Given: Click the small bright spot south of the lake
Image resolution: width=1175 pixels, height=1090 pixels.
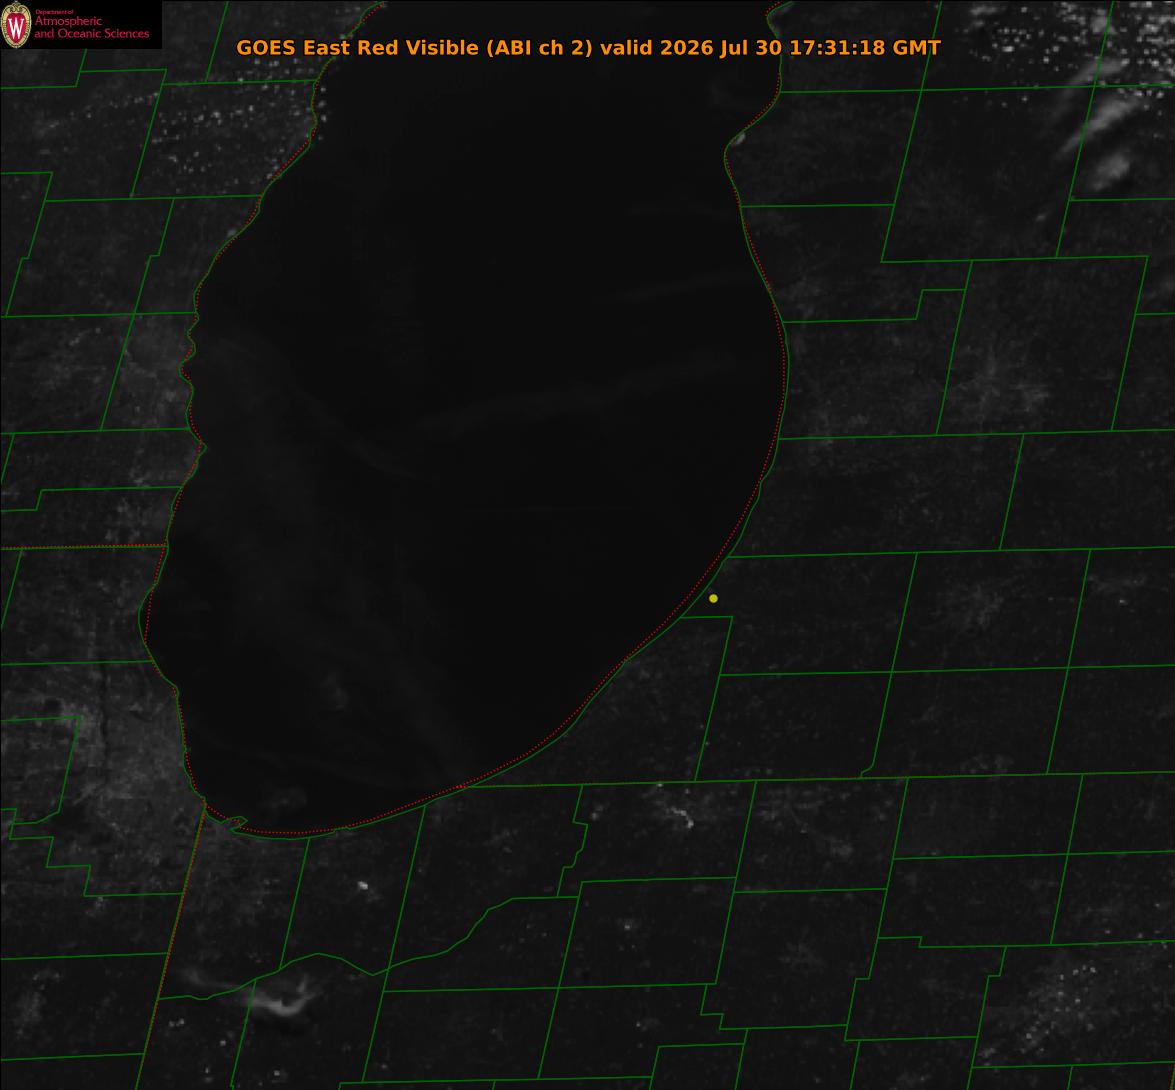Looking at the screenshot, I should click(x=363, y=885).
